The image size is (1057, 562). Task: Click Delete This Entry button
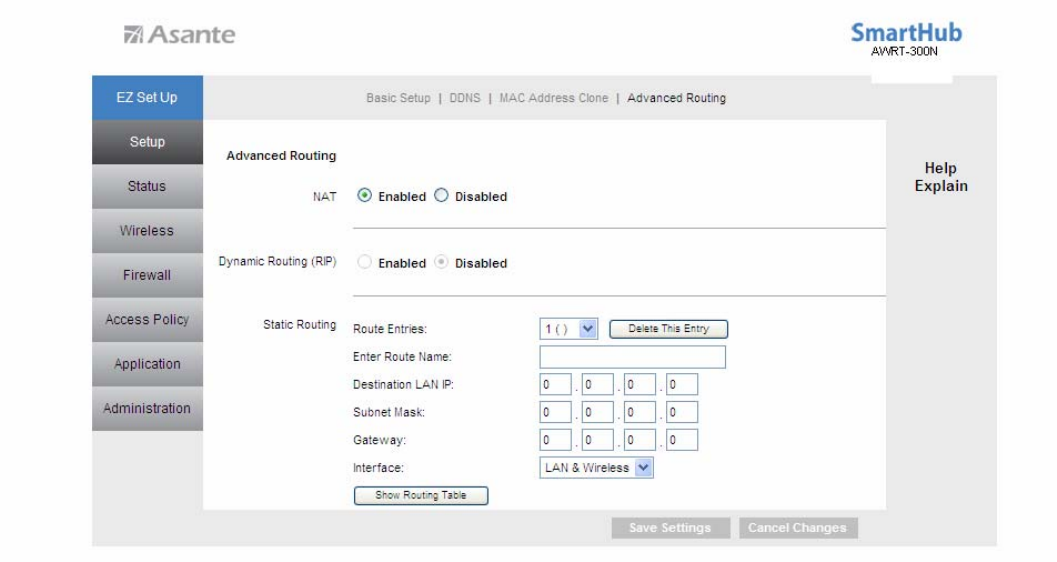coord(669,329)
